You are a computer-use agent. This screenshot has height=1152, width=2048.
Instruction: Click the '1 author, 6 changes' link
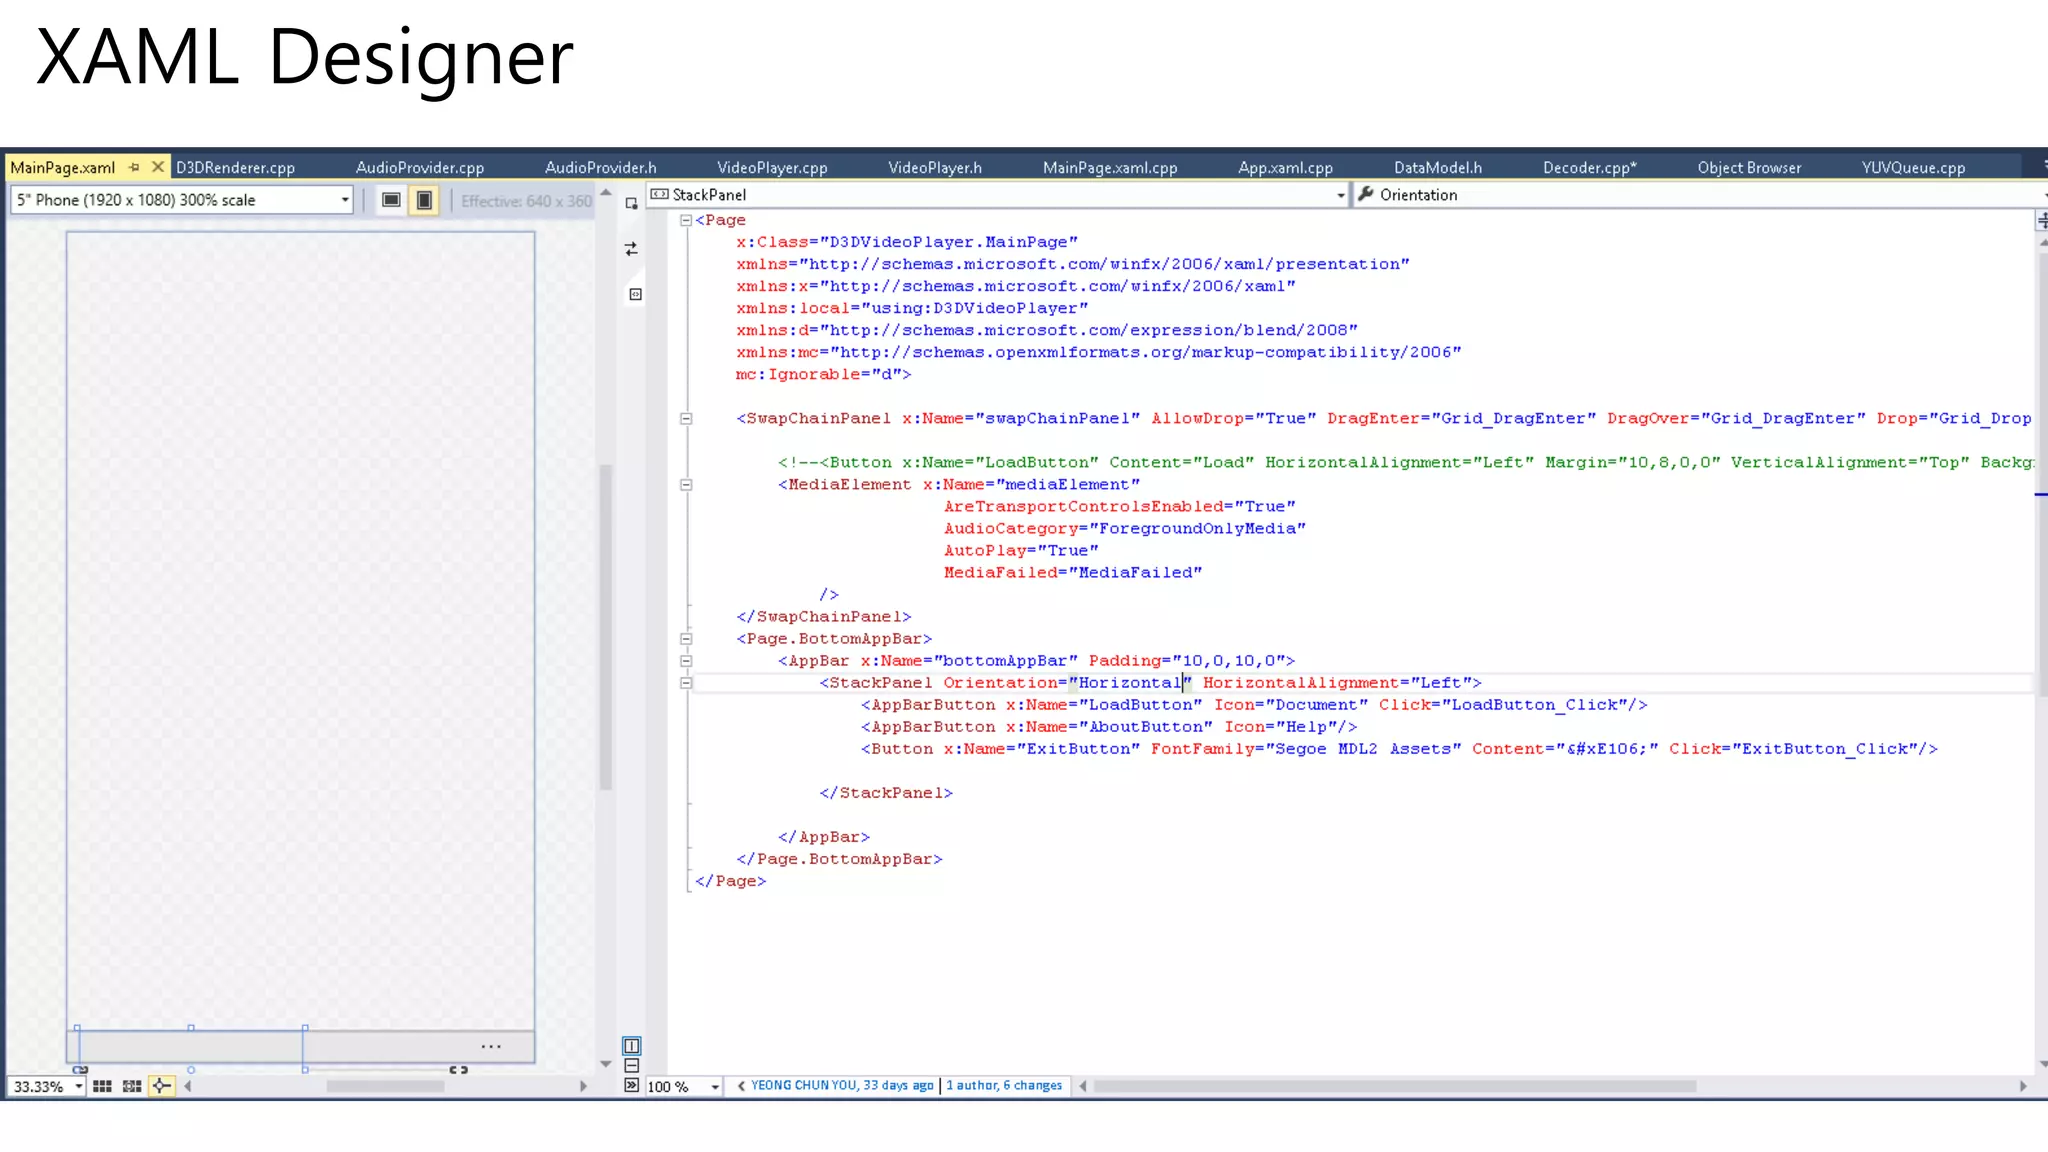click(x=1004, y=1086)
